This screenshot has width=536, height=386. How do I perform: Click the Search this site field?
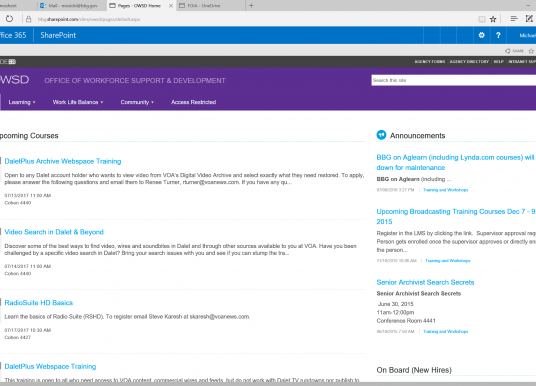[454, 80]
